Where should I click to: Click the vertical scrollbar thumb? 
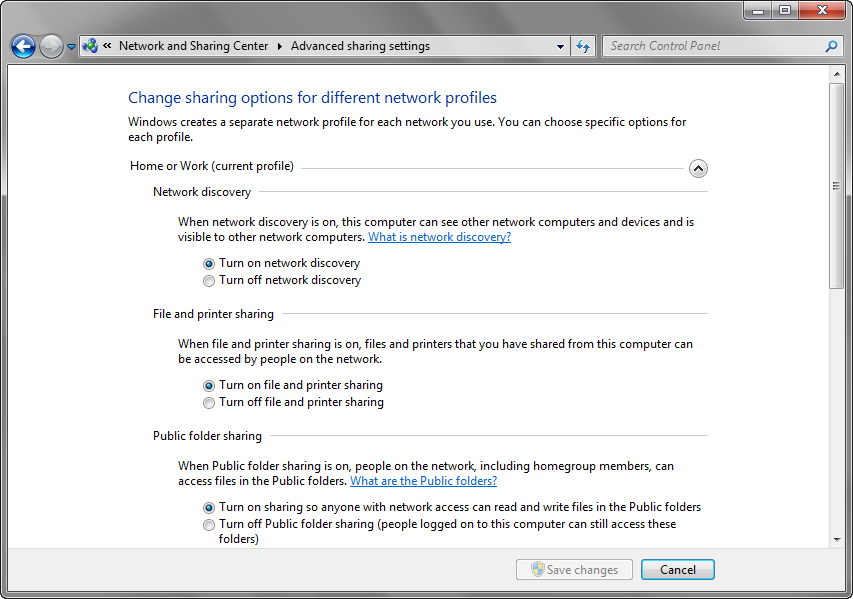pos(837,186)
